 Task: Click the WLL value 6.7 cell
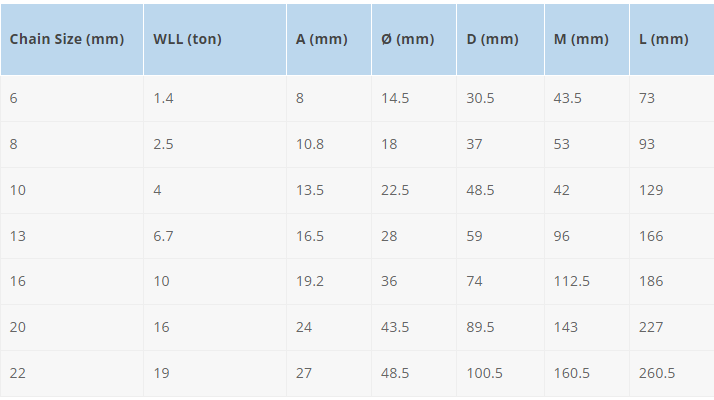[215, 236]
